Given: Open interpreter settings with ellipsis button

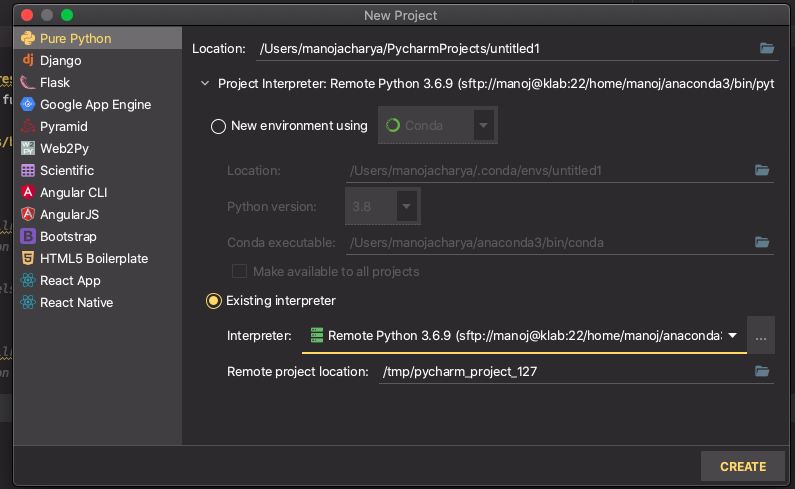Looking at the screenshot, I should point(761,335).
